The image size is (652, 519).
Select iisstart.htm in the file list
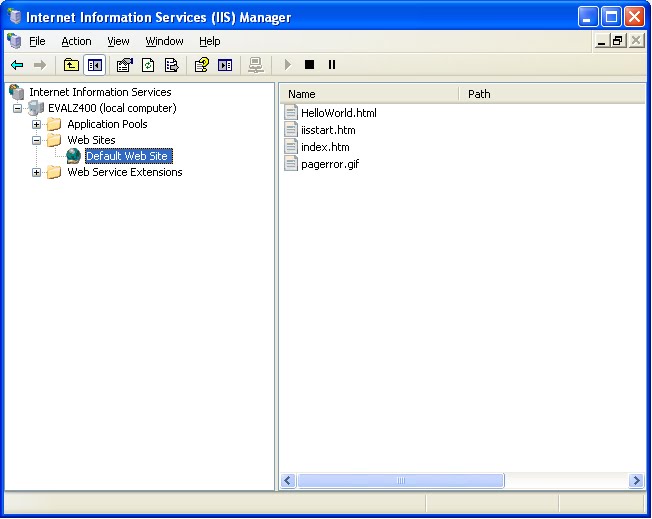pyautogui.click(x=328, y=130)
